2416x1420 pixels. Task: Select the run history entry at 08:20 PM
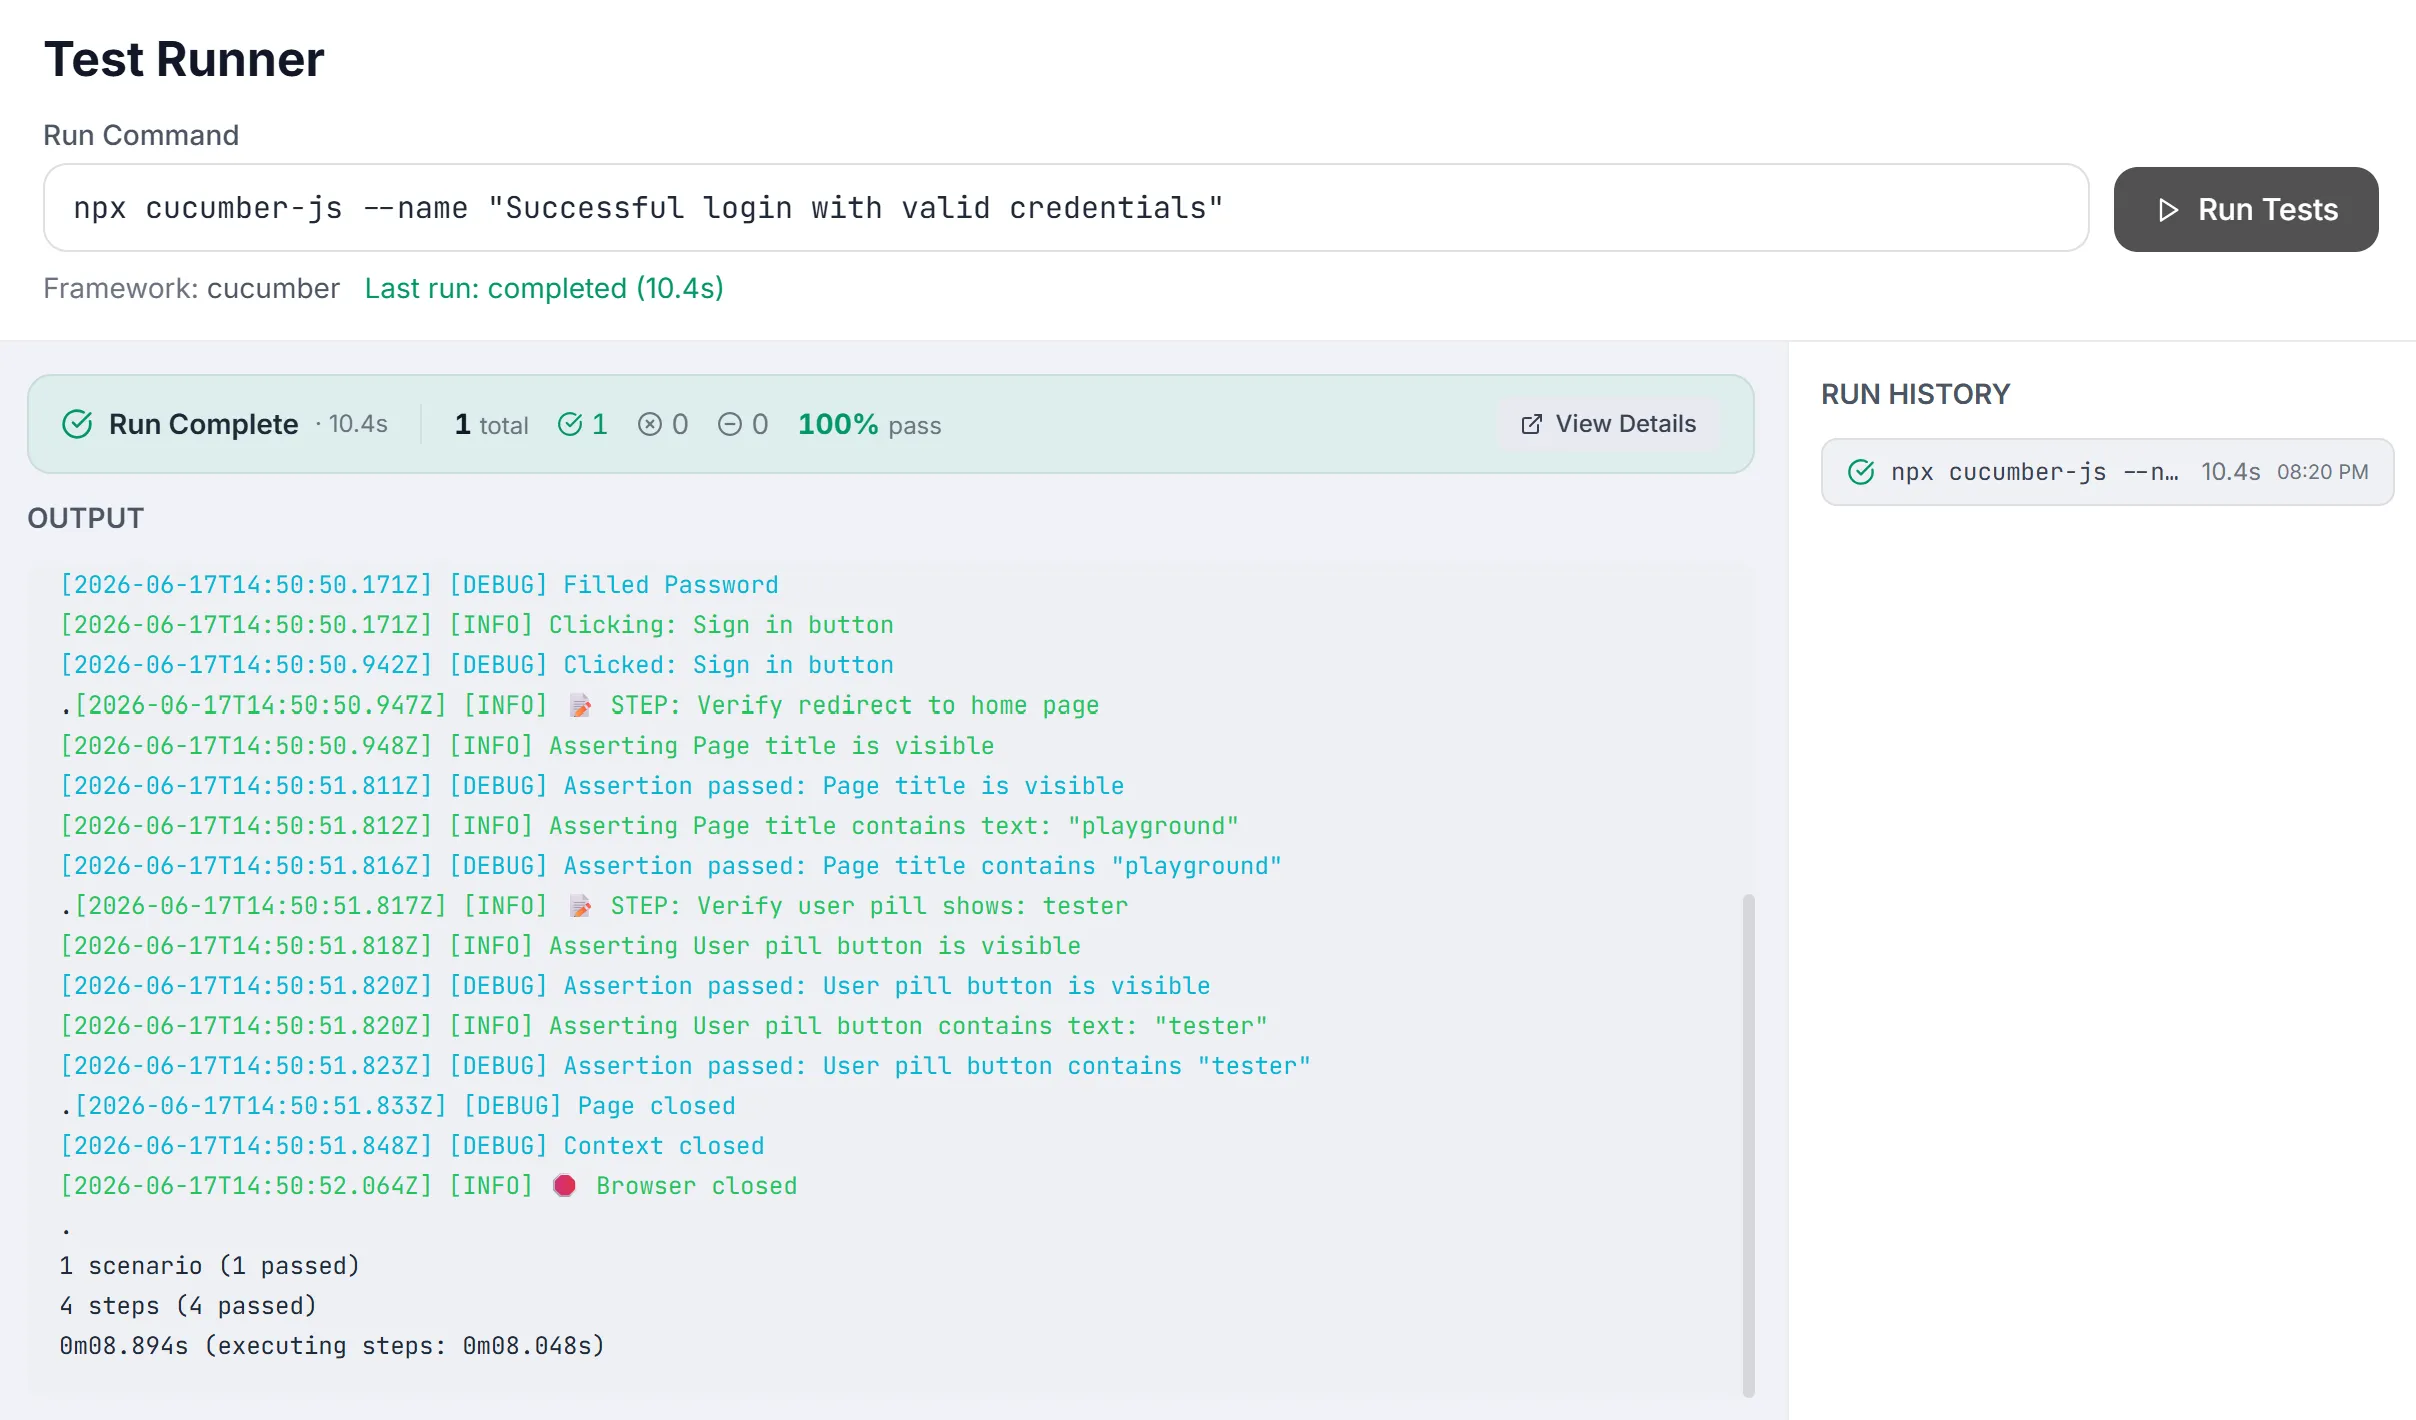(x=2107, y=472)
